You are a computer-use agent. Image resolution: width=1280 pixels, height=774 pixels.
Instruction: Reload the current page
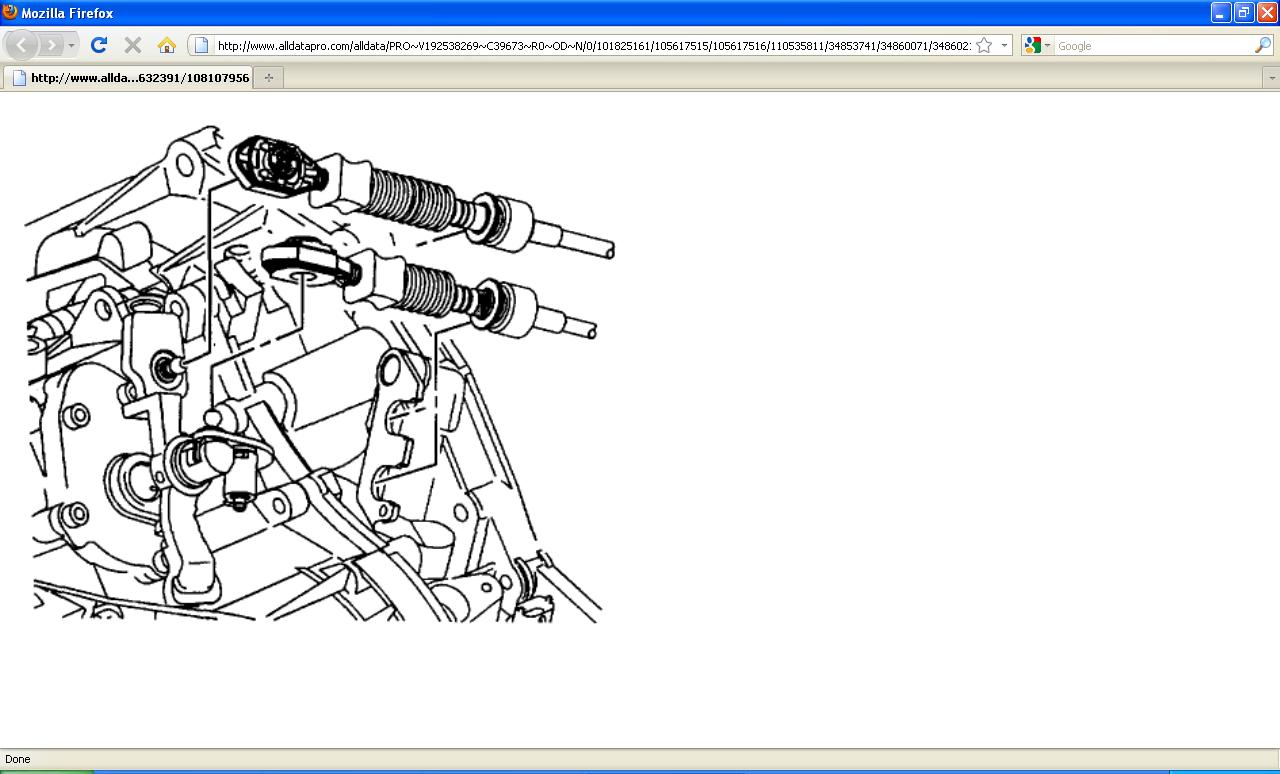tap(98, 45)
